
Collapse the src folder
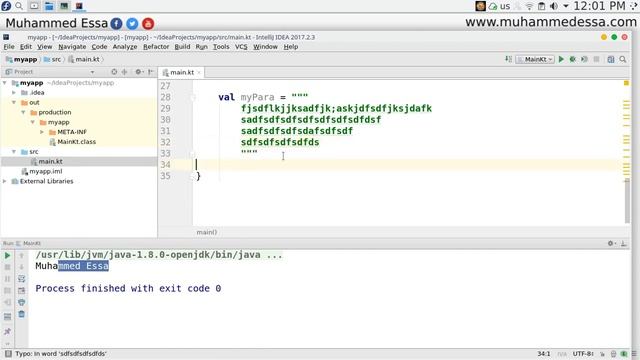[14, 151]
